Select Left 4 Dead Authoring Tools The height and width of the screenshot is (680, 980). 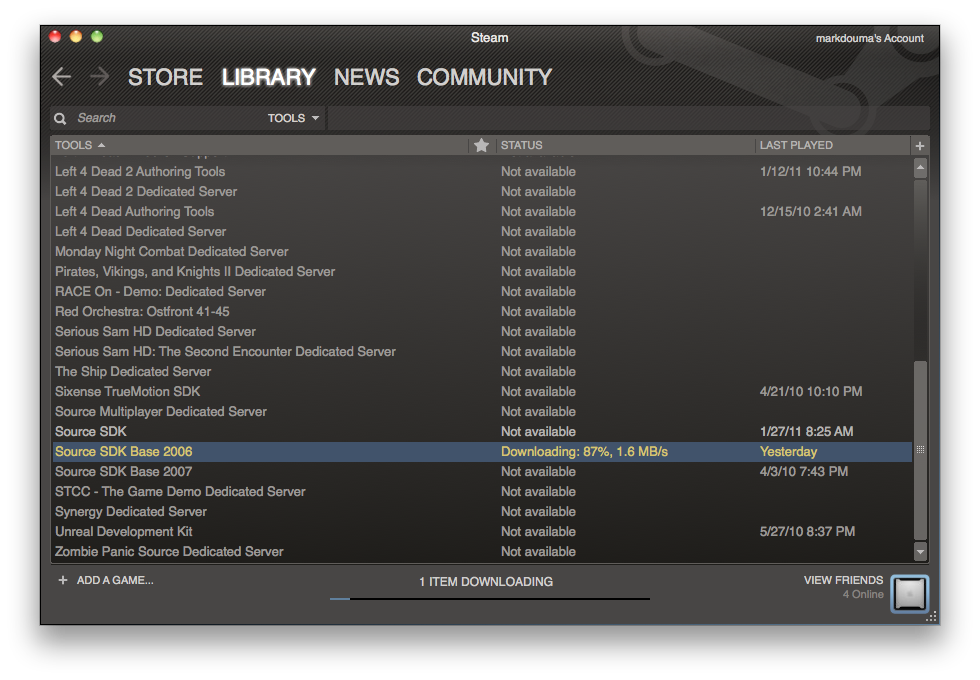coord(482,211)
